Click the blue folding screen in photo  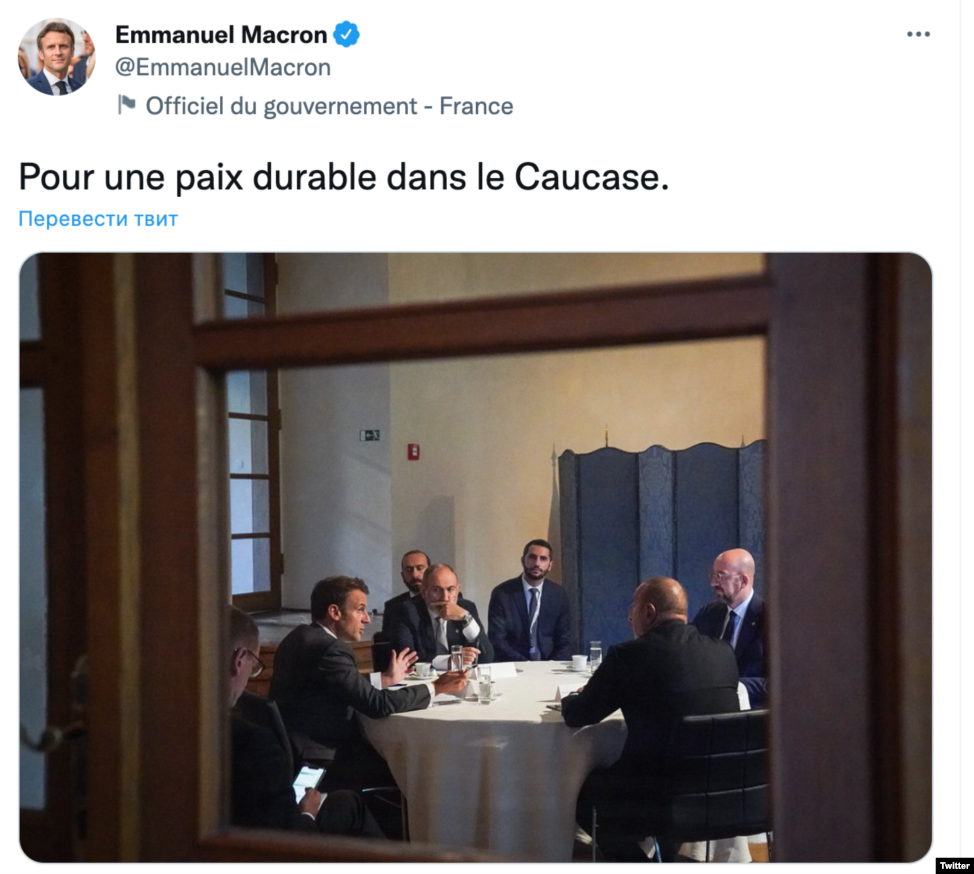point(662,534)
